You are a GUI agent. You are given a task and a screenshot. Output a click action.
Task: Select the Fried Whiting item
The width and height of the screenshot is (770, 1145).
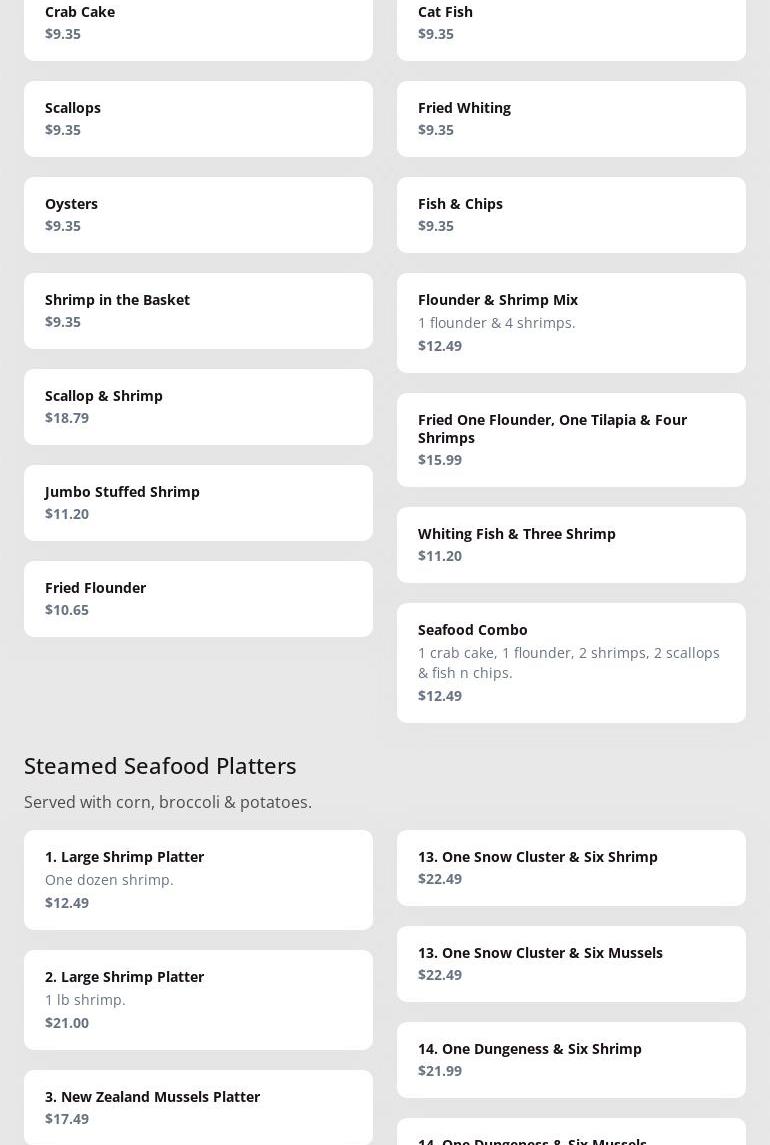tap(571, 119)
